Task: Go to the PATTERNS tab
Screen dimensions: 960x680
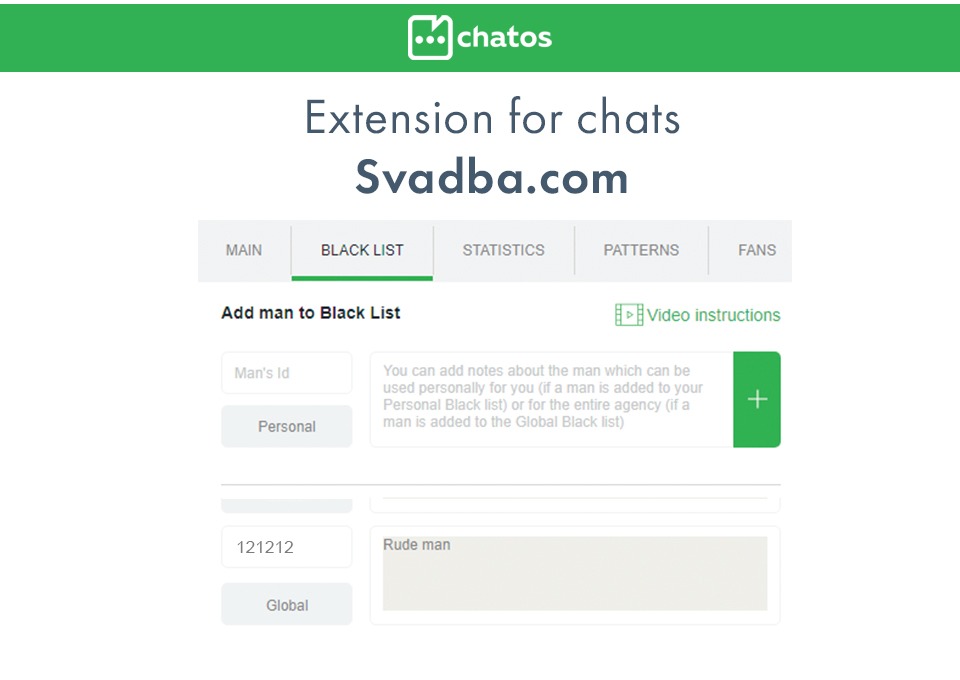Action: point(641,250)
